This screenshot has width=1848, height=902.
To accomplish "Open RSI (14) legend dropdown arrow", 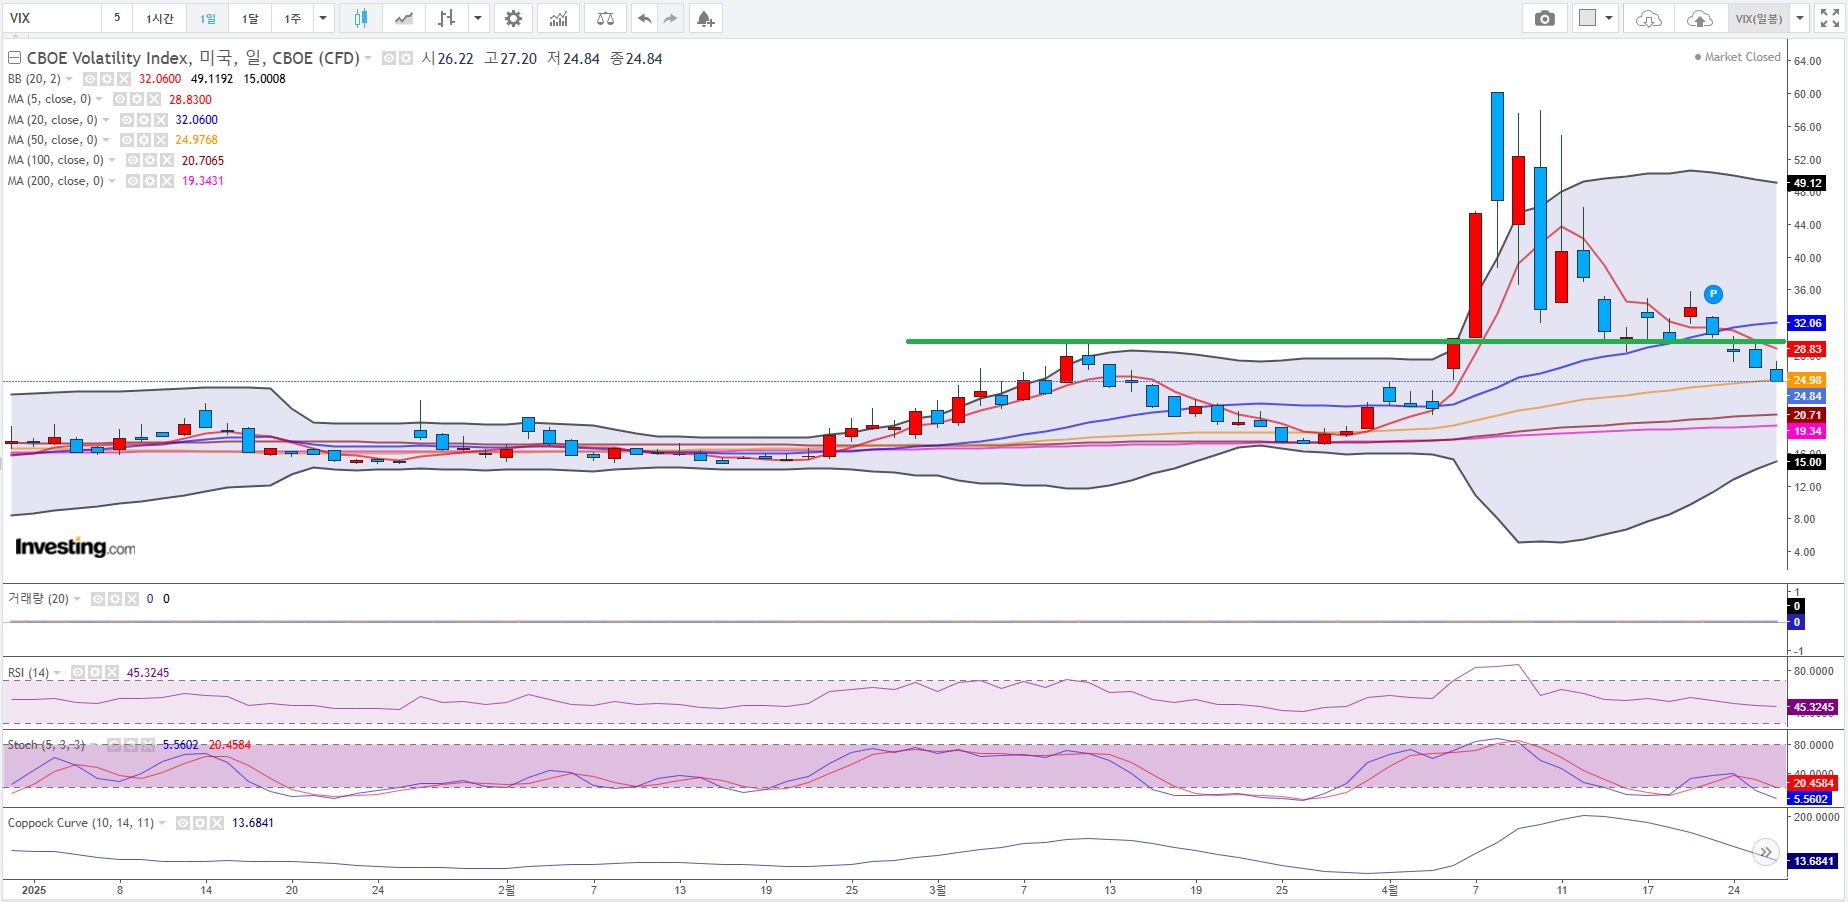I will [57, 672].
